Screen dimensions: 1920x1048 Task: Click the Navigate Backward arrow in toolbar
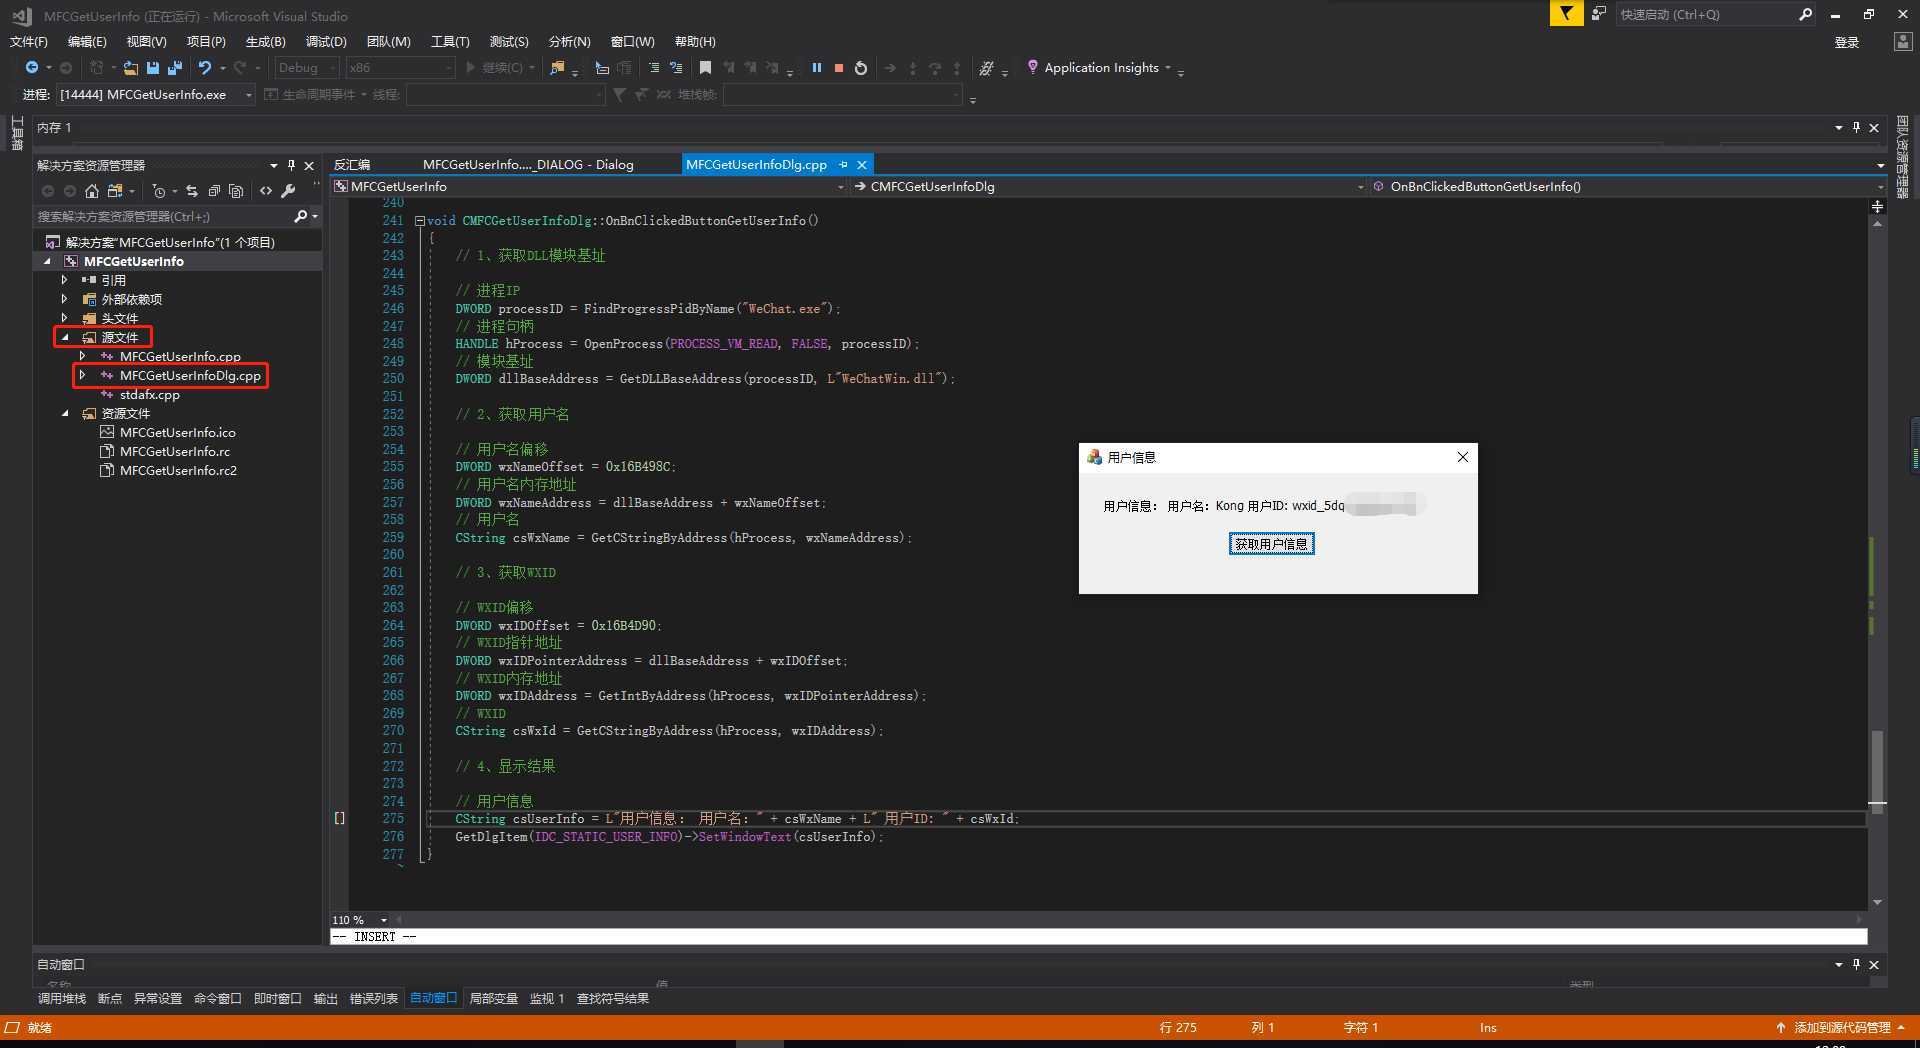[32, 67]
